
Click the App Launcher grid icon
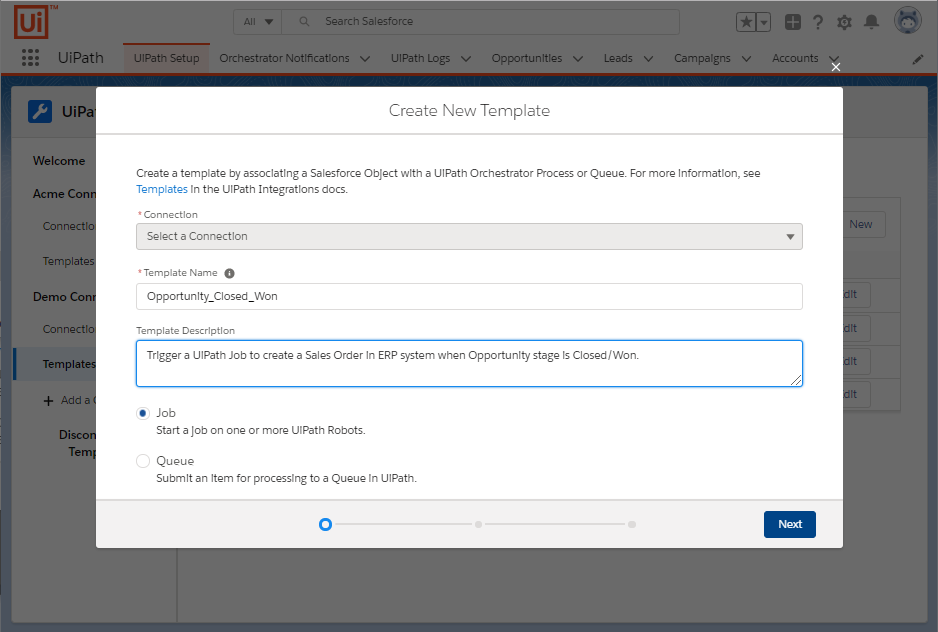pos(30,58)
